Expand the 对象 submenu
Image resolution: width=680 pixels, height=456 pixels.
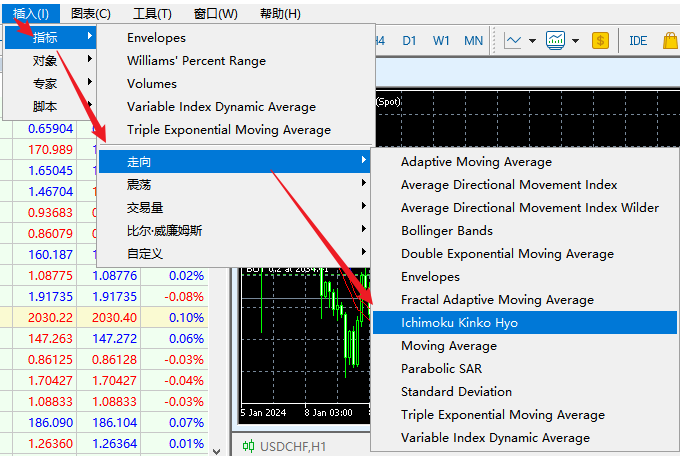coord(50,60)
